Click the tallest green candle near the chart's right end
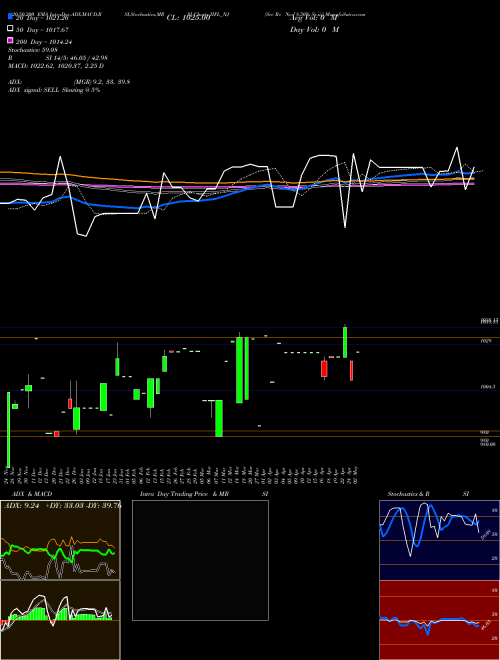The width and height of the screenshot is (500, 660). coord(345,342)
